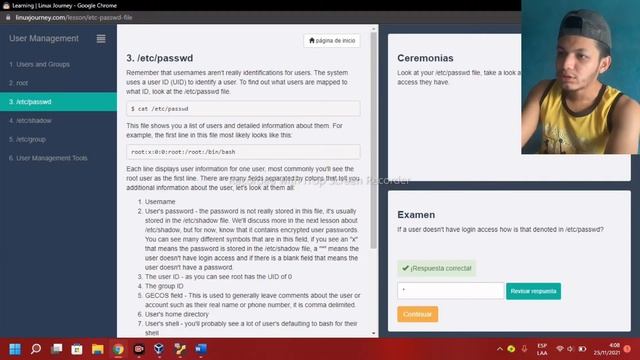Image resolution: width=640 pixels, height=360 pixels.
Task: Open Microsoft Store from taskbar
Action: click(77, 349)
